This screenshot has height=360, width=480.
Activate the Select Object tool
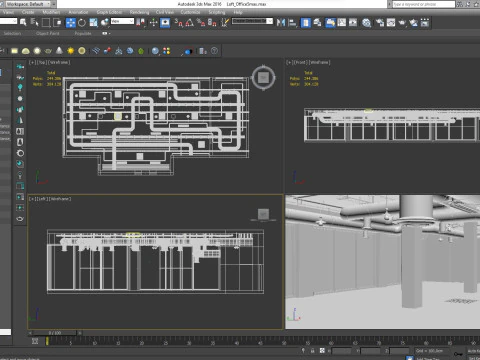(x=23, y=22)
